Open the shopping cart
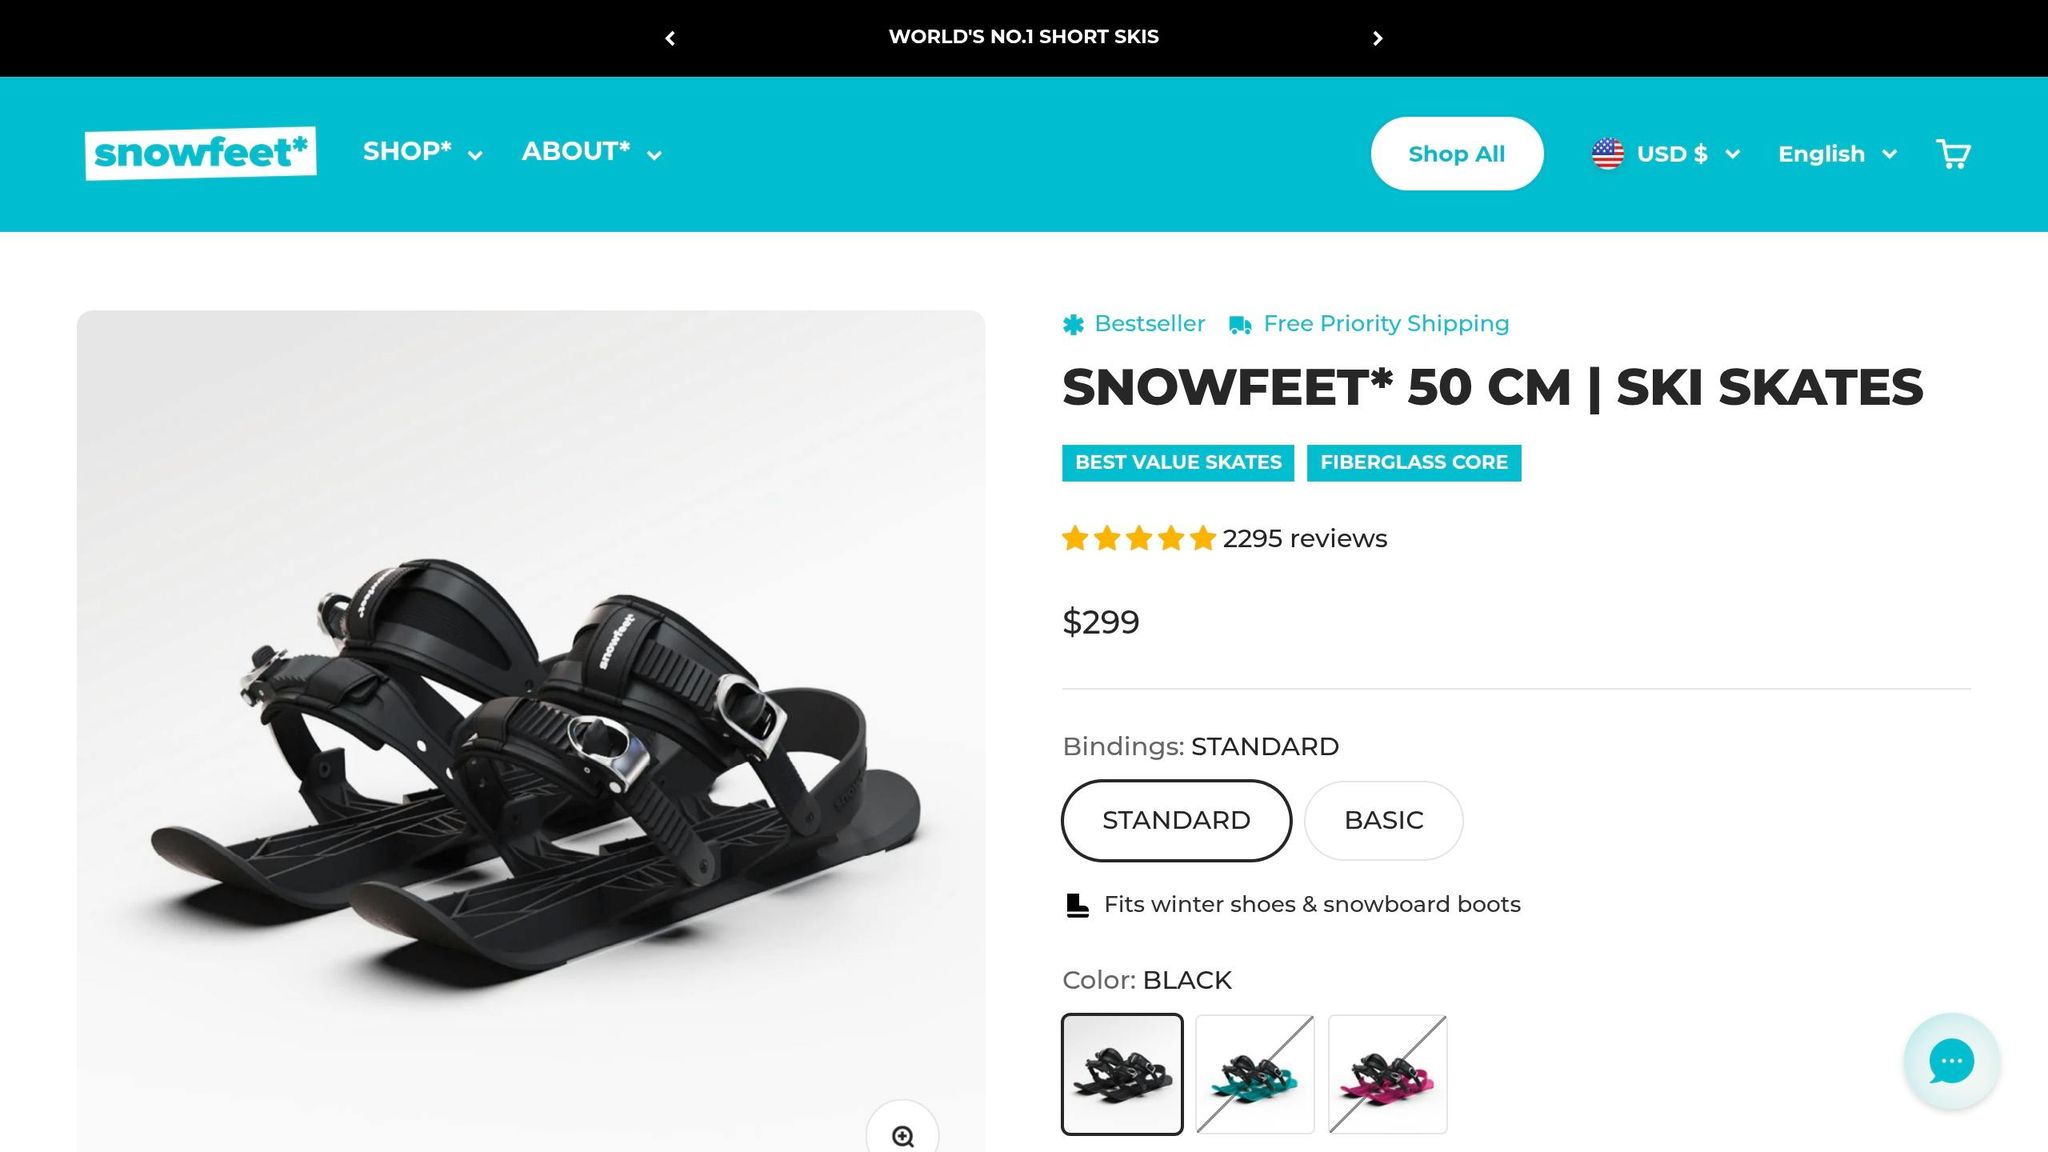The width and height of the screenshot is (2048, 1152). tap(1953, 153)
